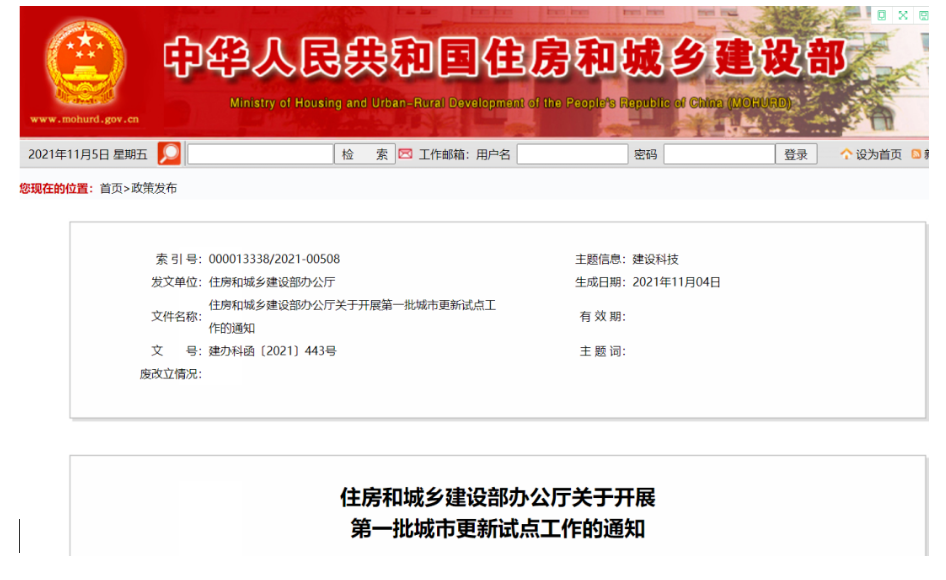Image resolution: width=946 pixels, height=580 pixels.
Task: Click index number 000013338/2021-00508
Action: (274, 259)
